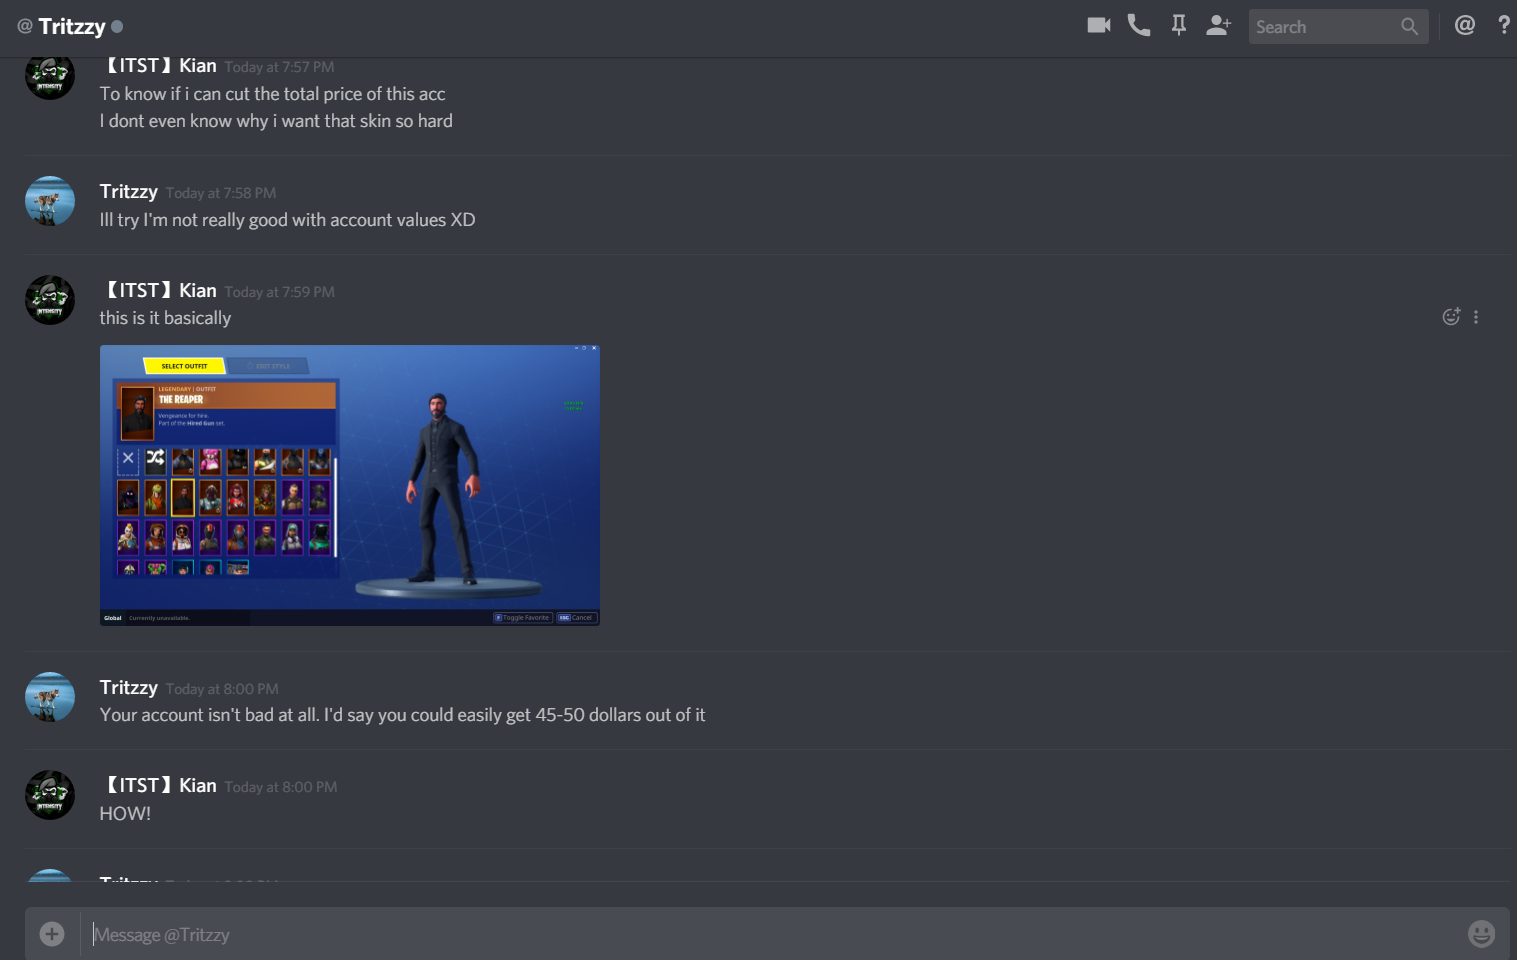Click Tritzzy's avatar on the 8:00 PM message
The width and height of the screenshot is (1517, 960).
point(50,697)
